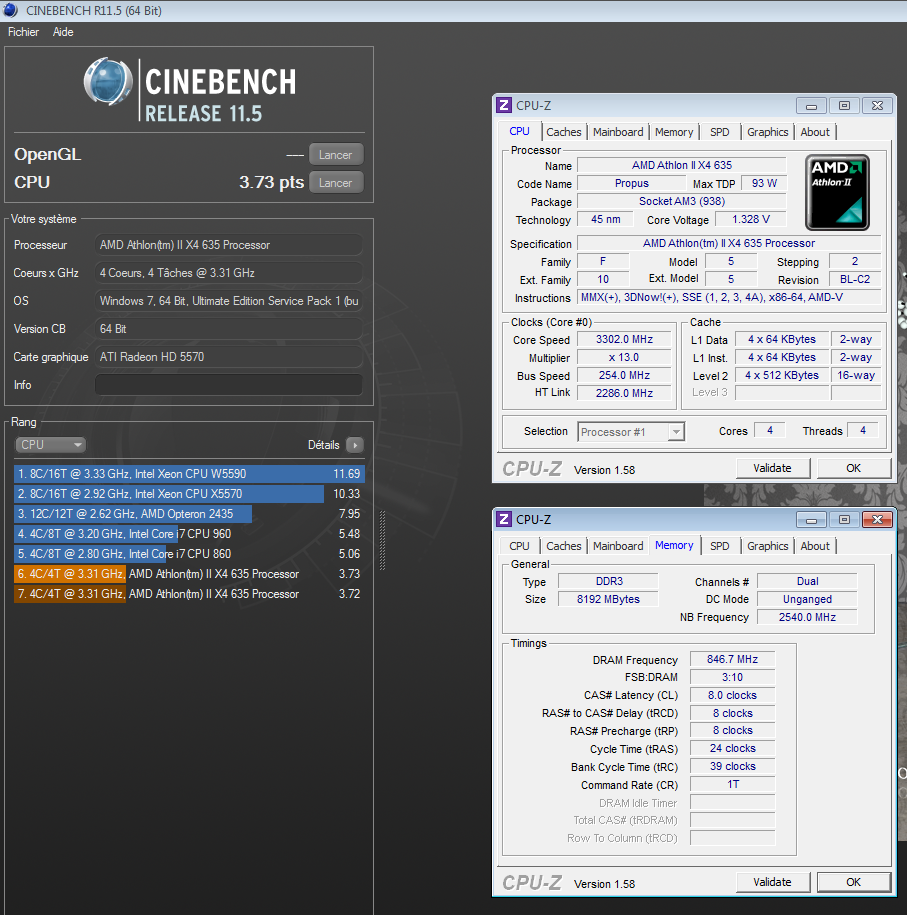Click Validate in the lower CPU-Z window
Screen dimensions: 907x915
click(773, 882)
